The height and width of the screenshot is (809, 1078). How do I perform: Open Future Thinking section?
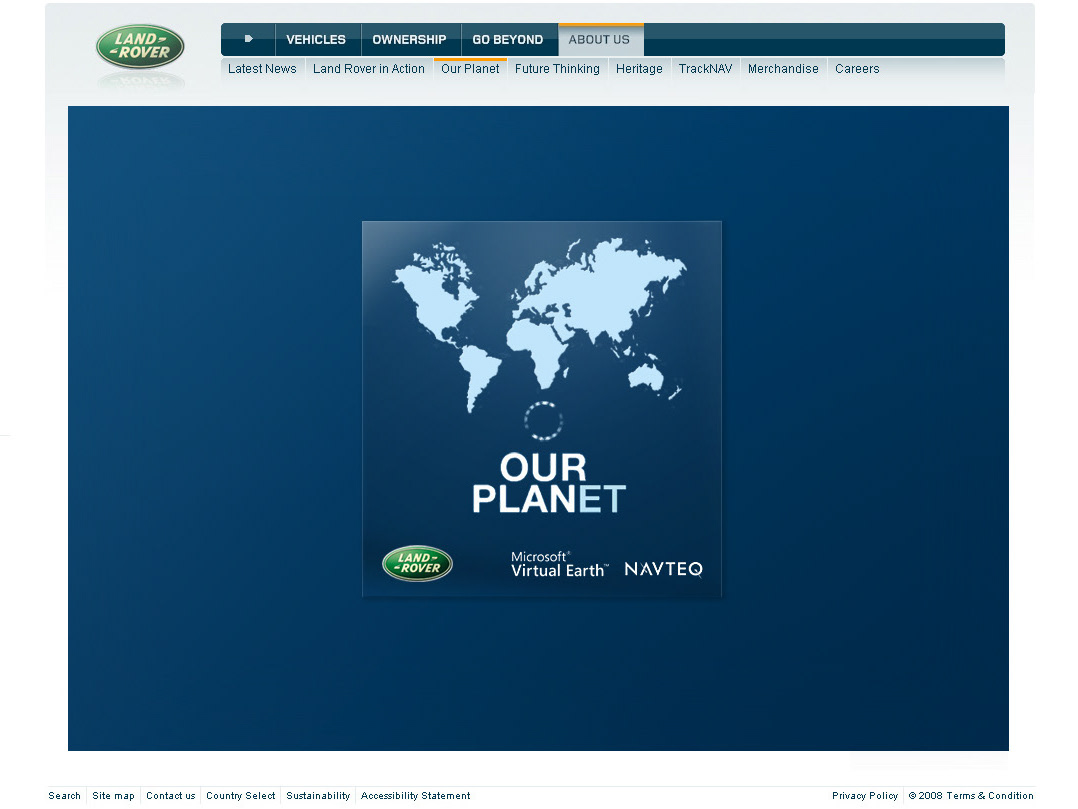coord(557,69)
